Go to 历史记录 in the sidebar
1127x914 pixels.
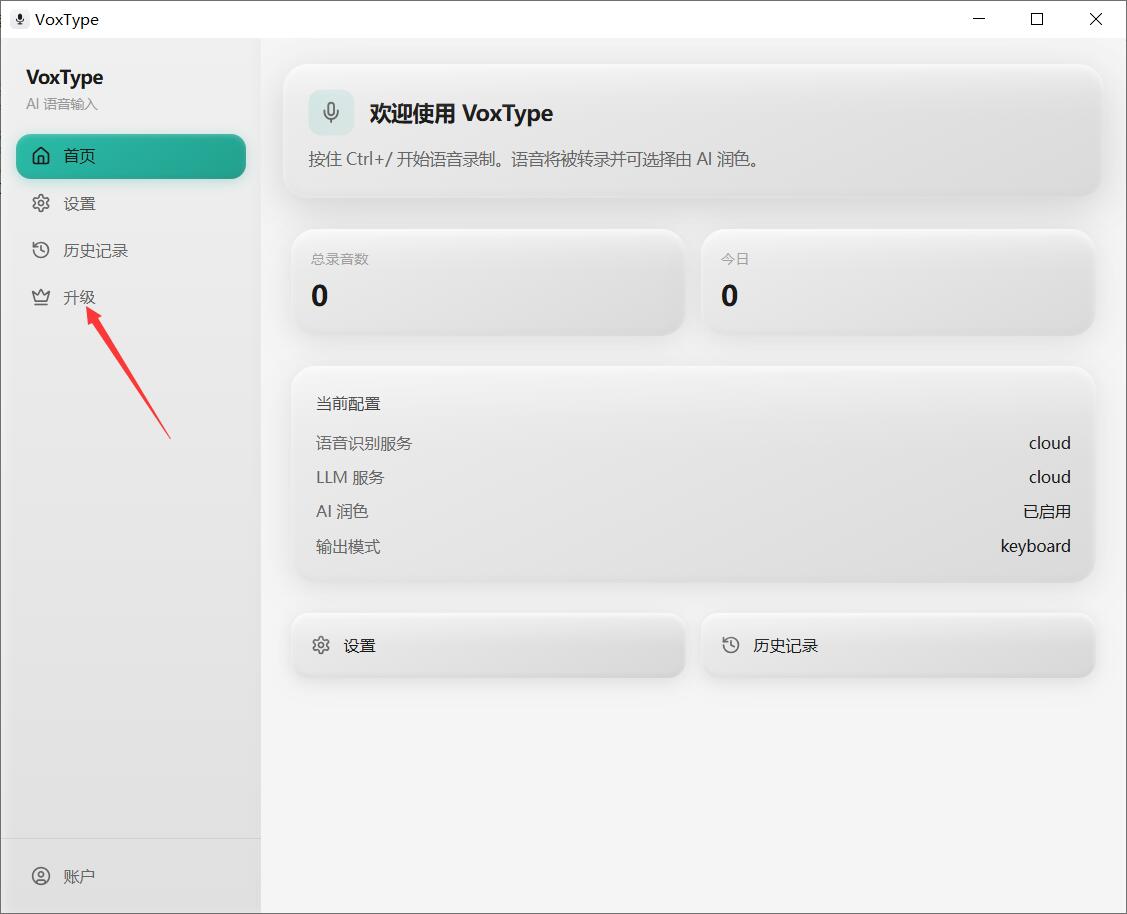[x=131, y=250]
